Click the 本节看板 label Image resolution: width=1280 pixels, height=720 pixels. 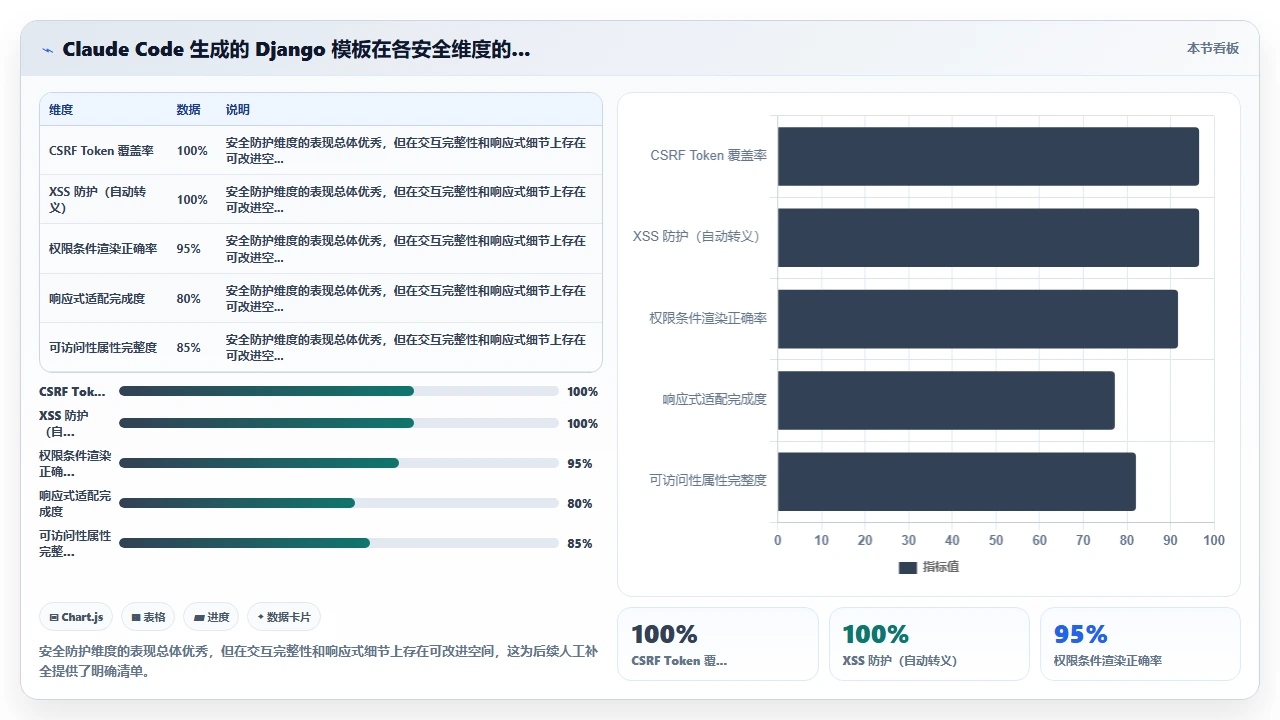click(1213, 48)
